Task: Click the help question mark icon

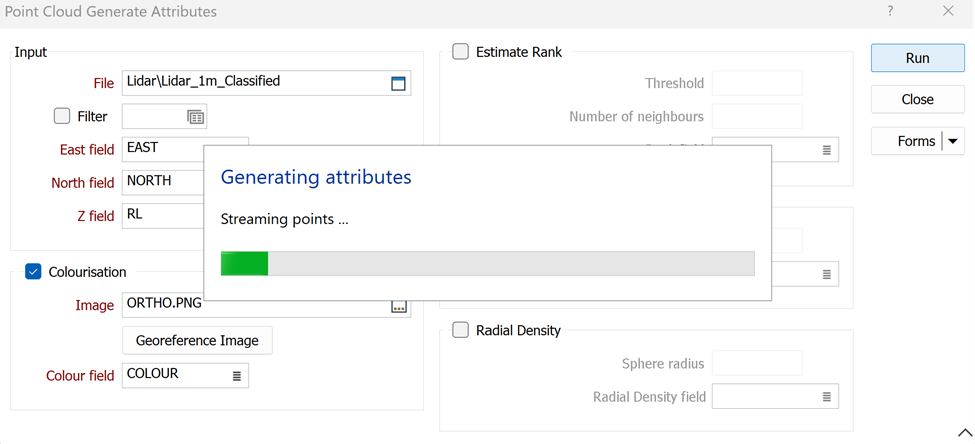Action: [x=890, y=12]
